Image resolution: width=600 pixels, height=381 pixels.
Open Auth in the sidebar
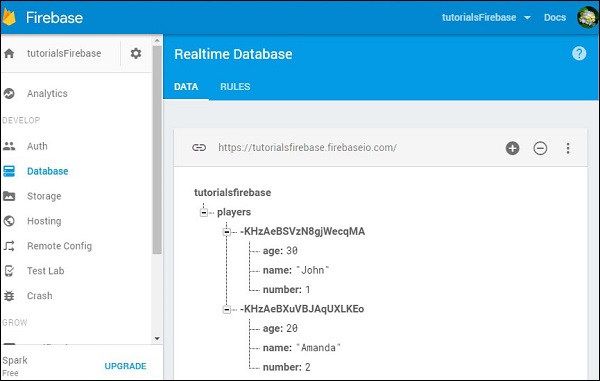click(37, 146)
